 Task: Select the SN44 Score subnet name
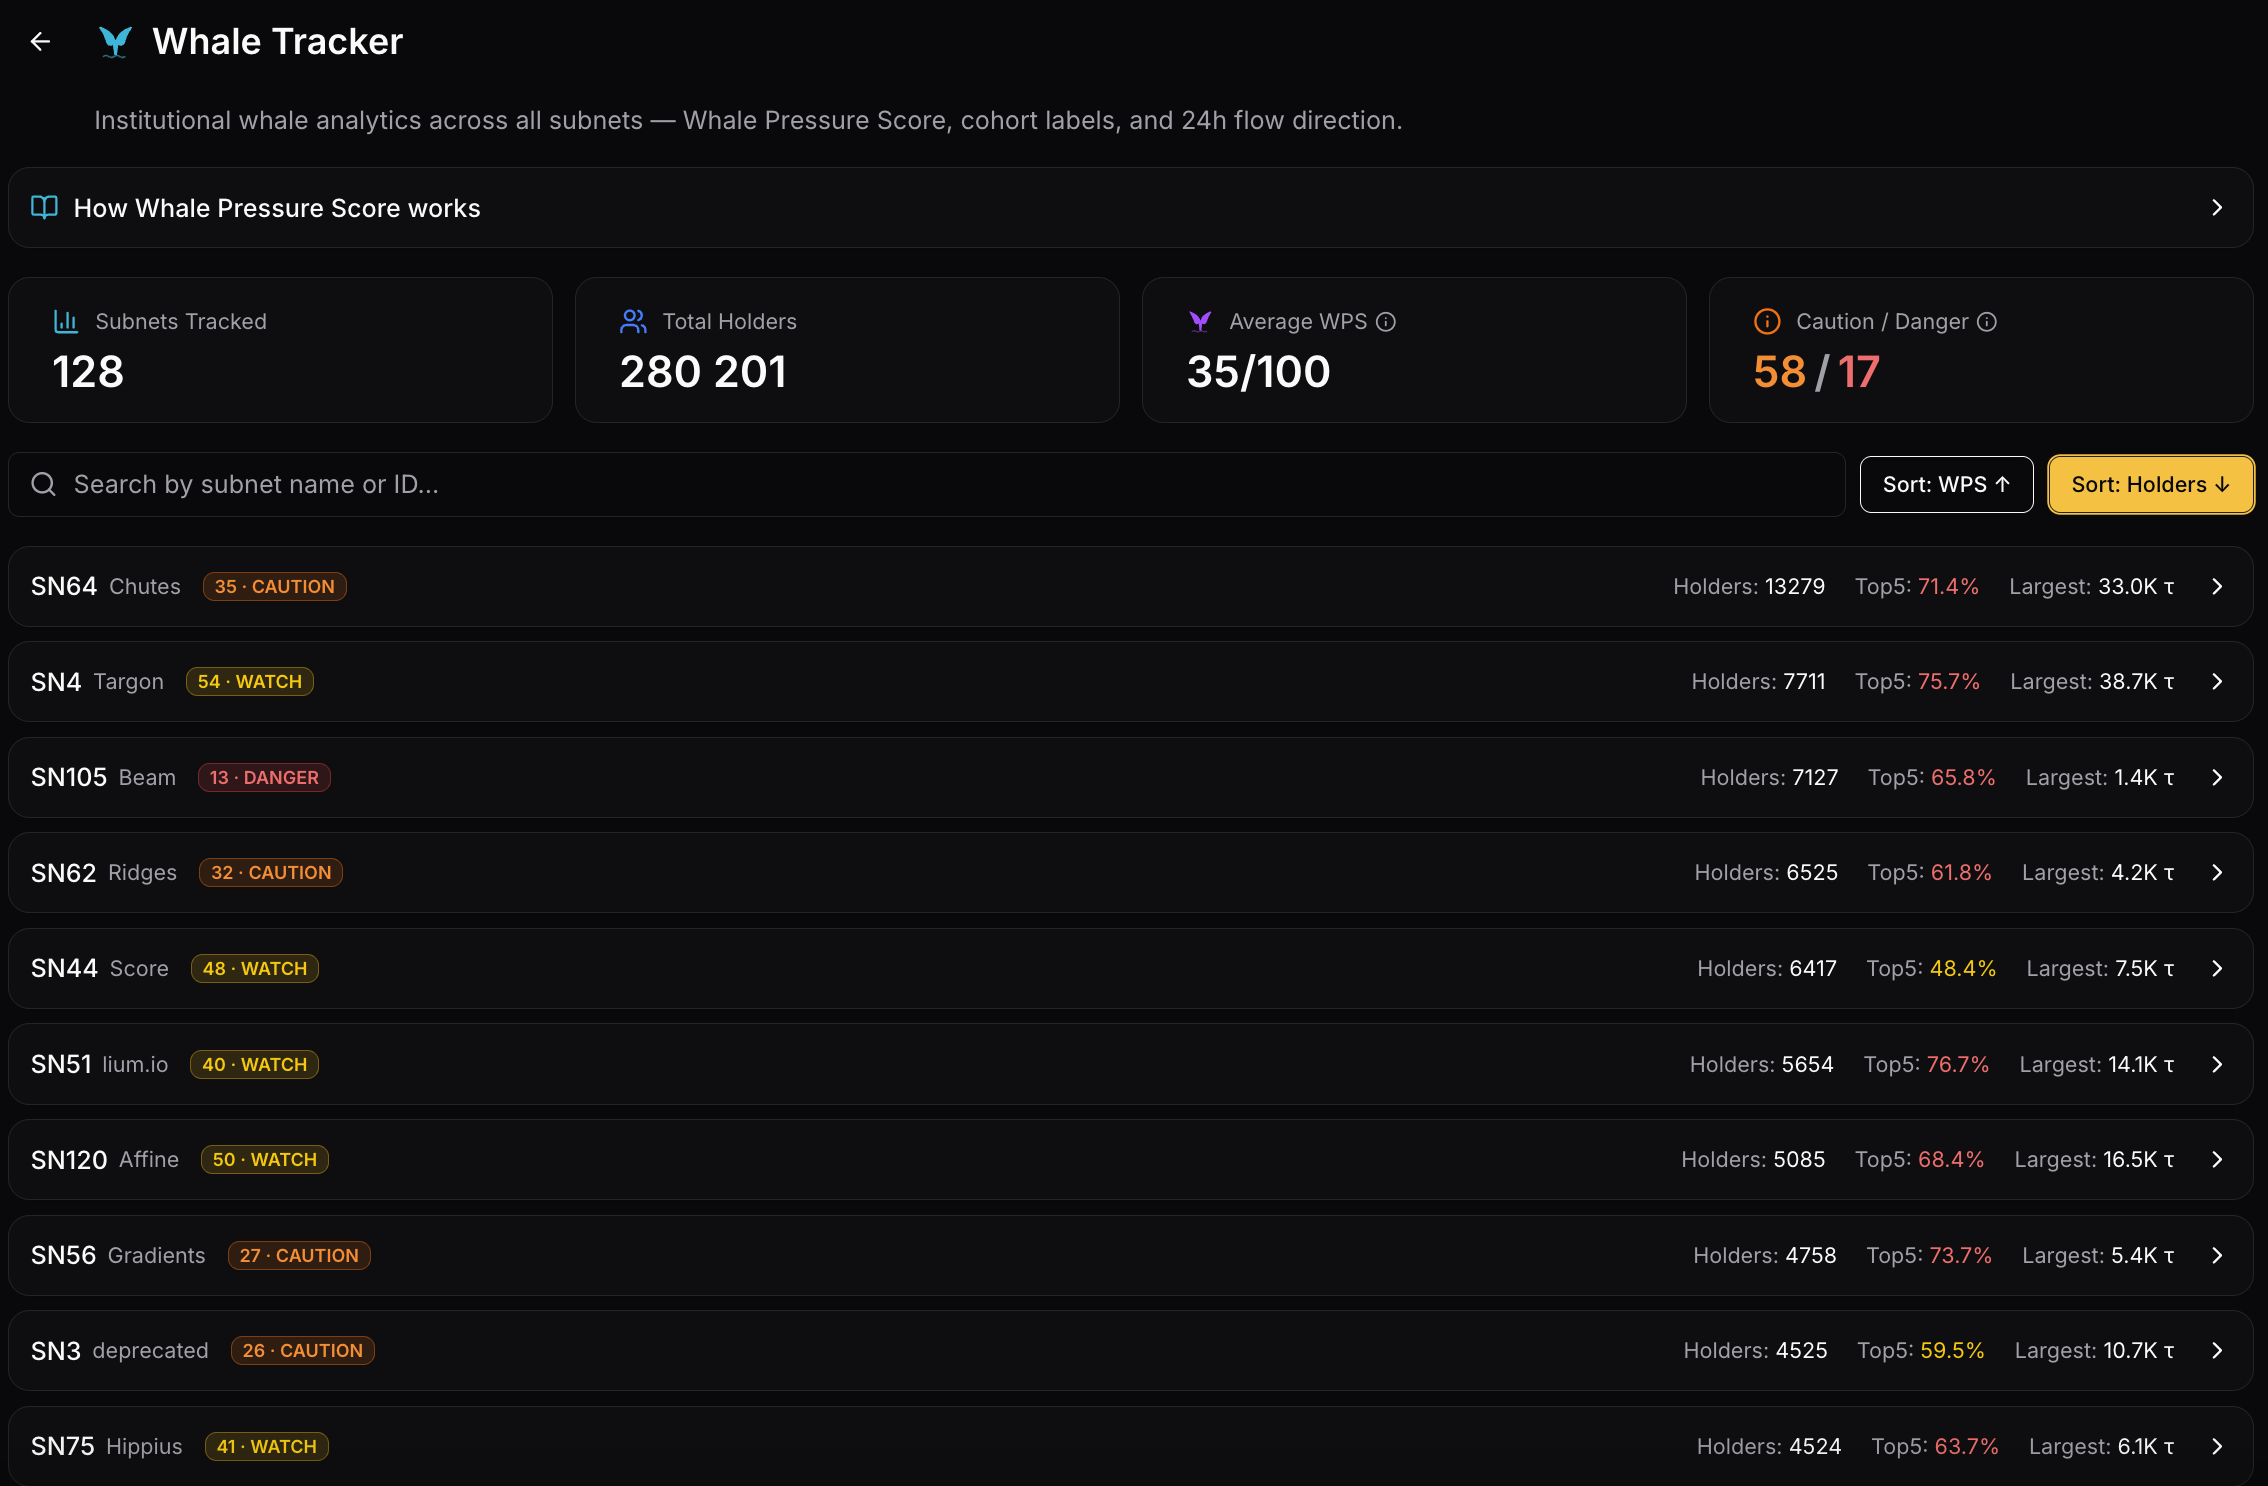point(100,968)
